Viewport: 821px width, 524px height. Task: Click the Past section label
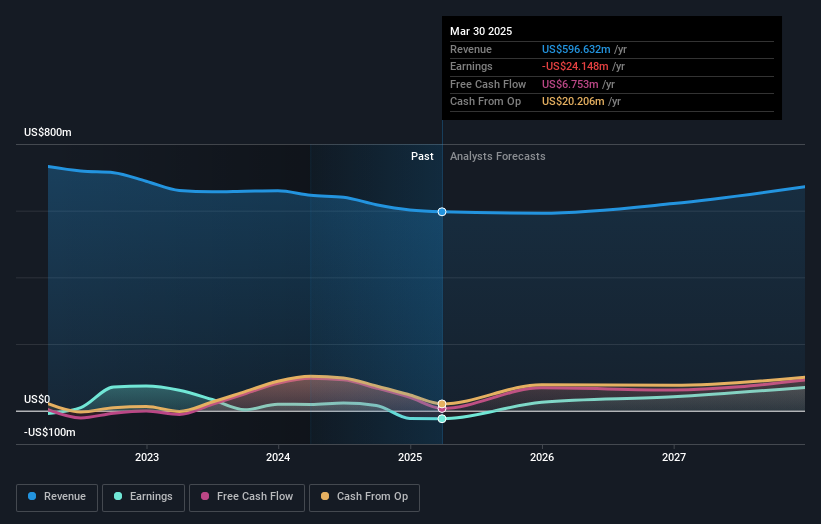point(422,156)
